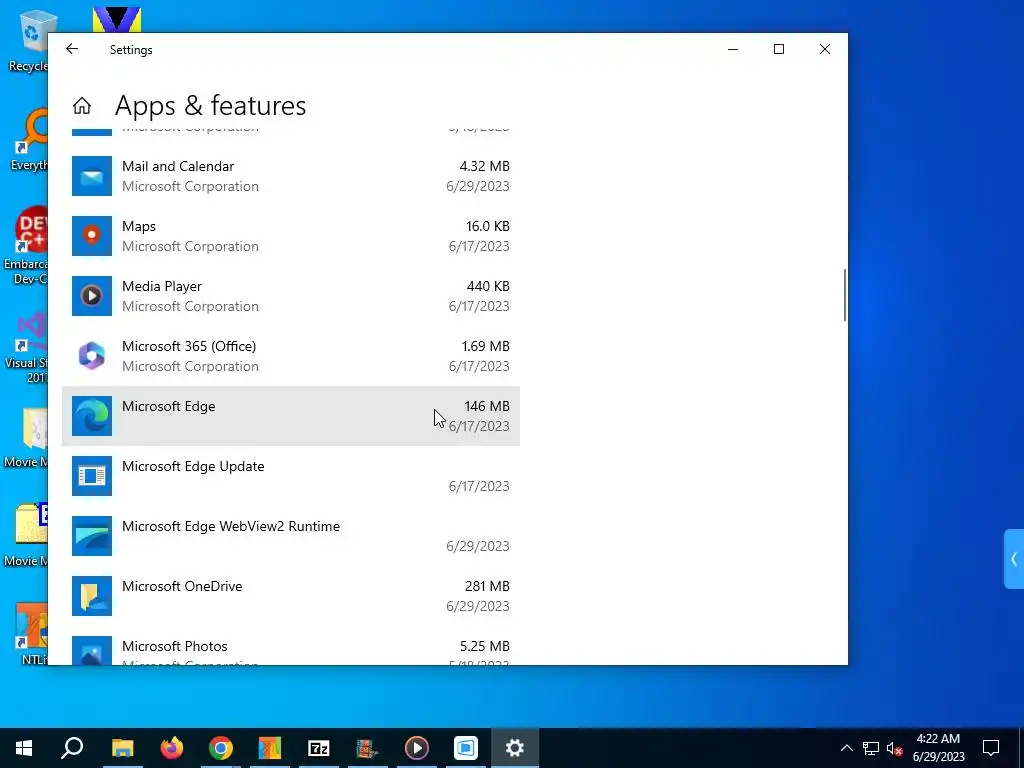This screenshot has width=1024, height=768.
Task: Open Settings home via house icon
Action: coord(82,106)
